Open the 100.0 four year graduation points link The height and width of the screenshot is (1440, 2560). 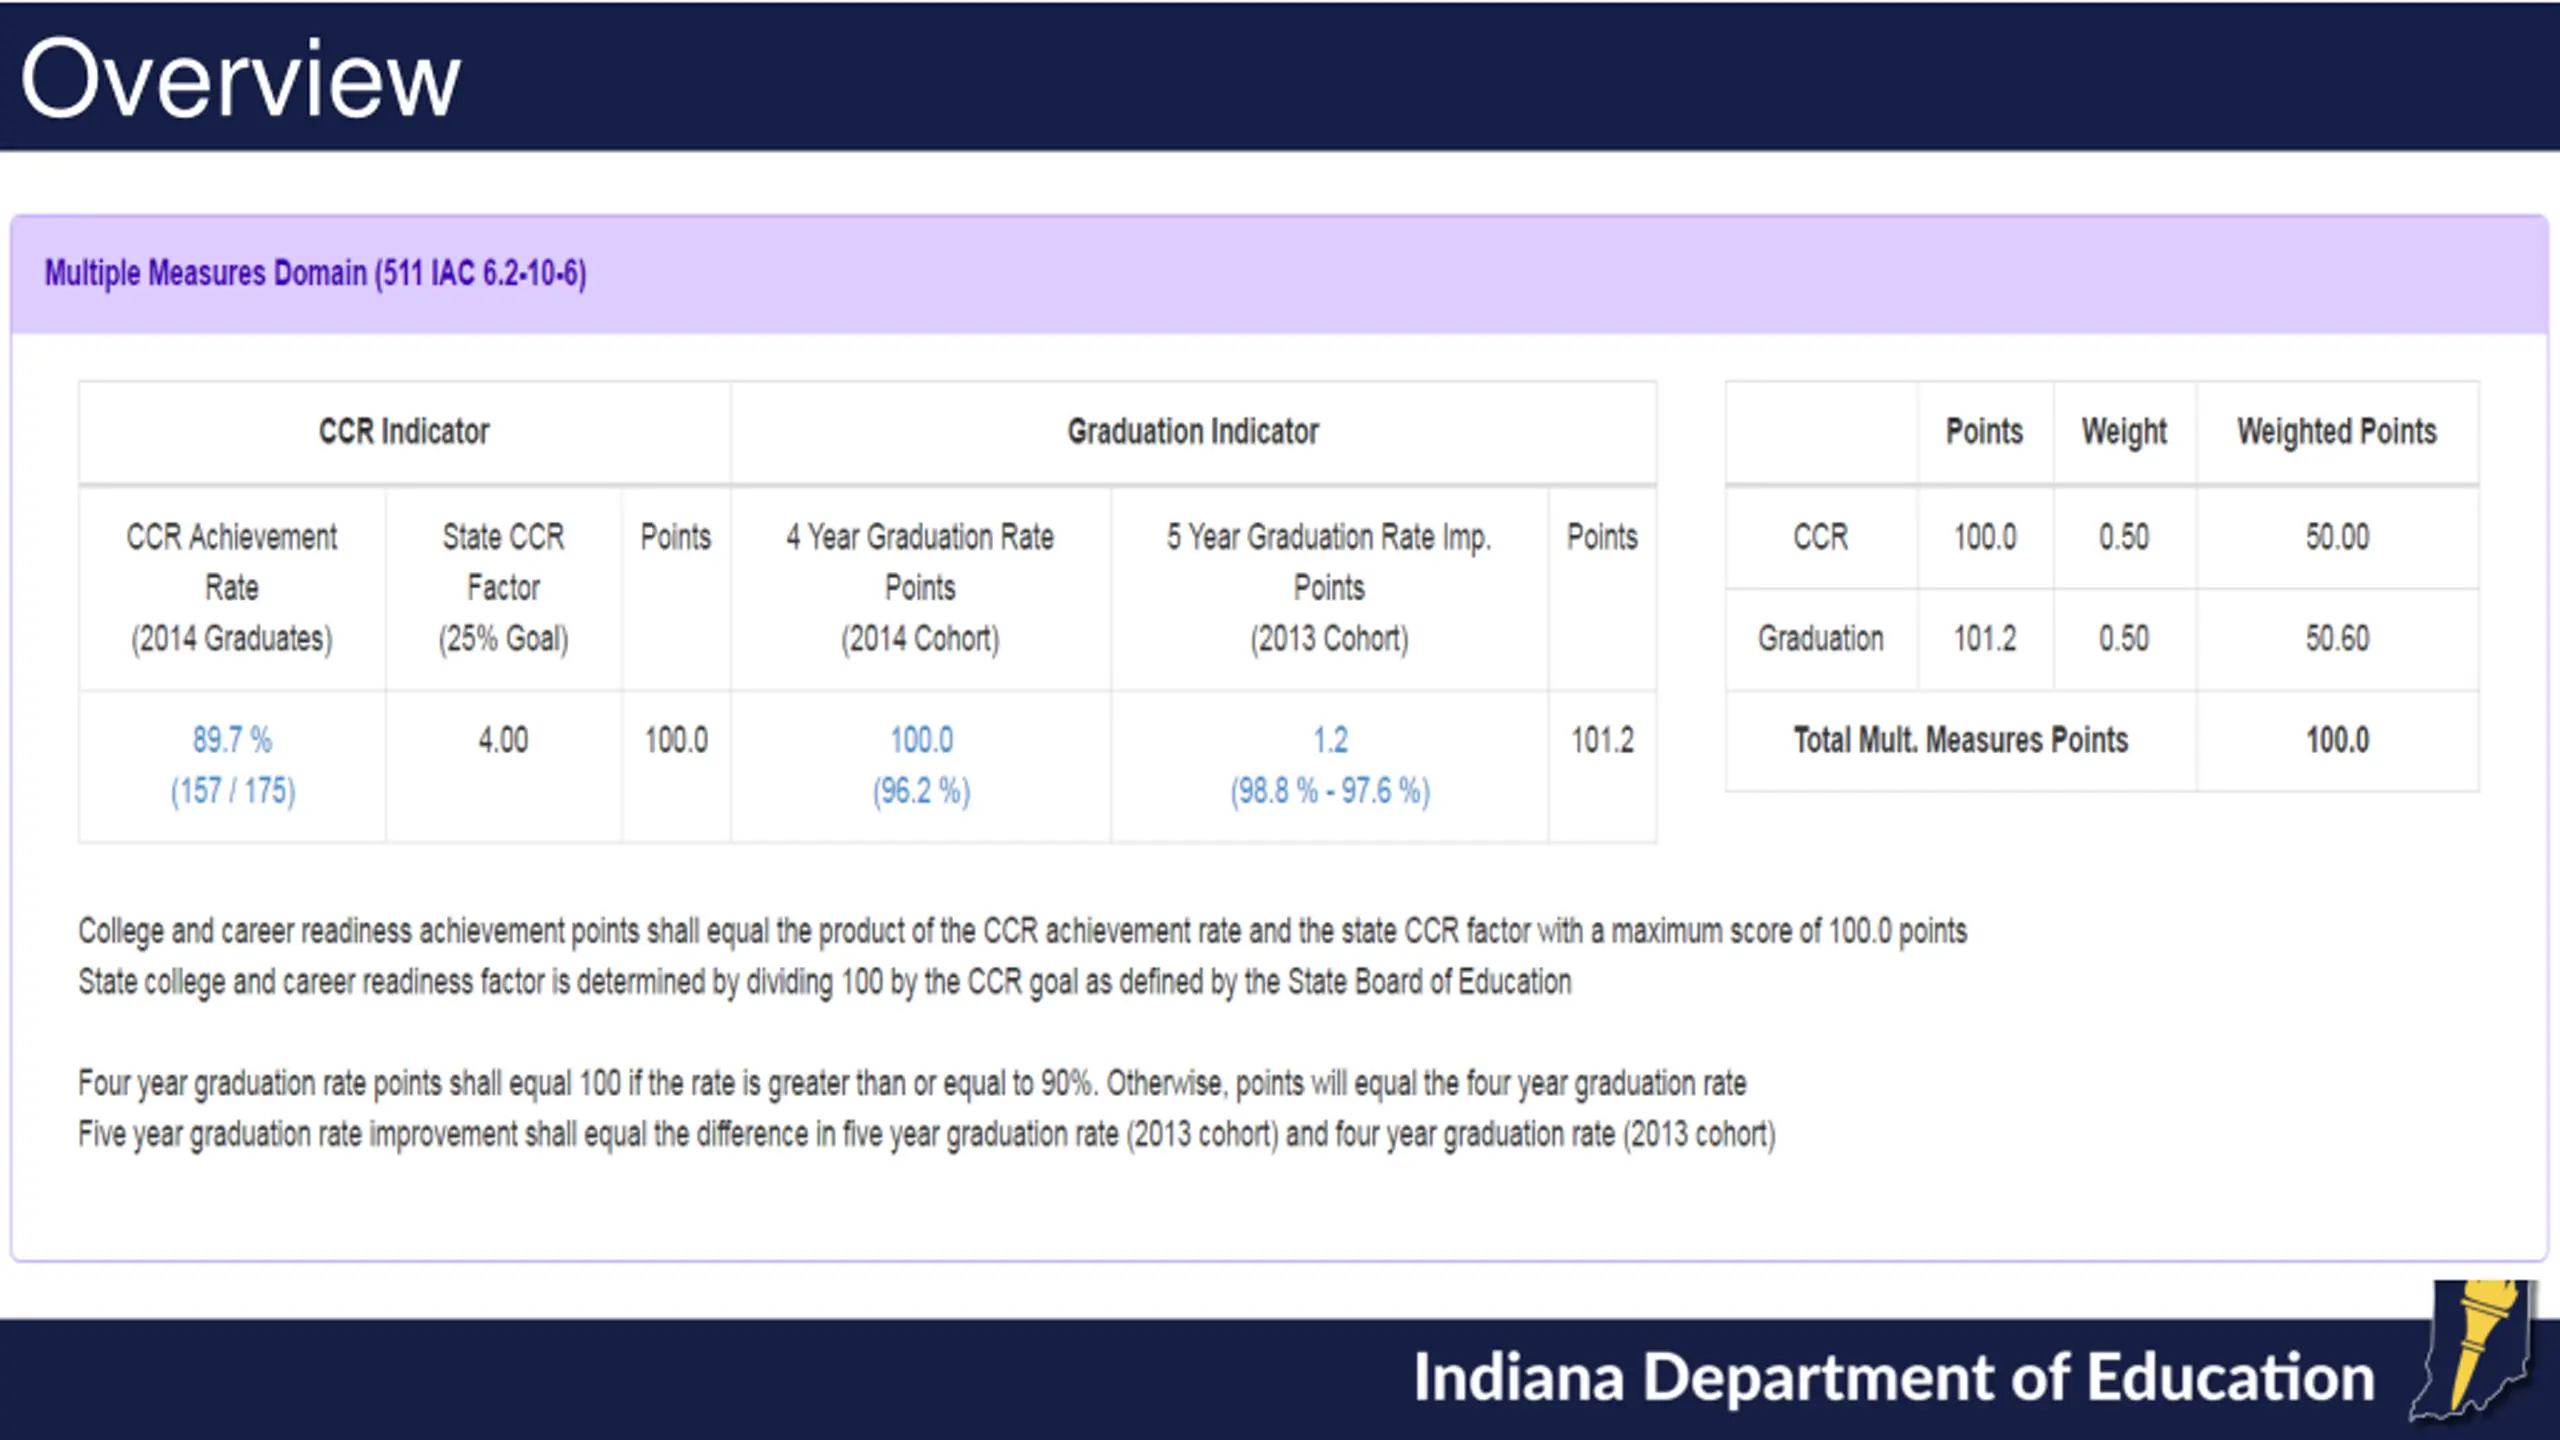921,740
